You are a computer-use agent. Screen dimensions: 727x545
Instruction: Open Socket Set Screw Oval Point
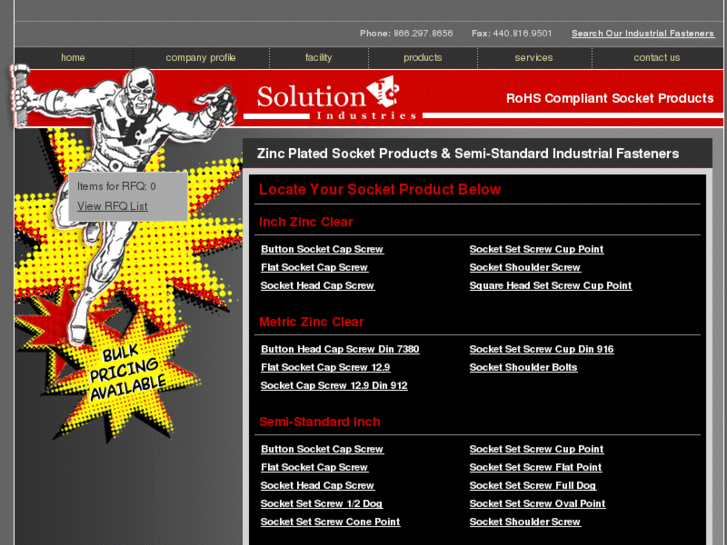pyautogui.click(x=537, y=504)
